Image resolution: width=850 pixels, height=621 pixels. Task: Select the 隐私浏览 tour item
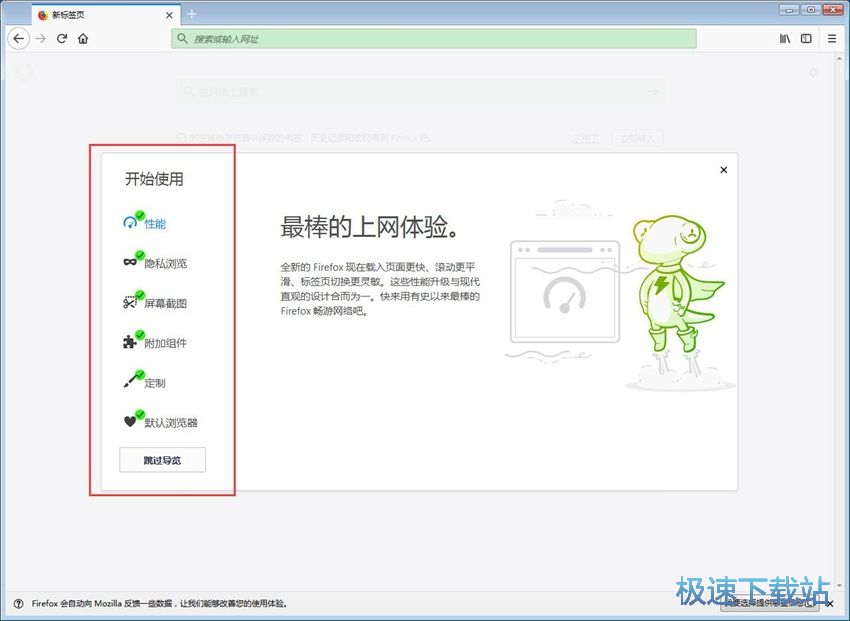[x=155, y=262]
